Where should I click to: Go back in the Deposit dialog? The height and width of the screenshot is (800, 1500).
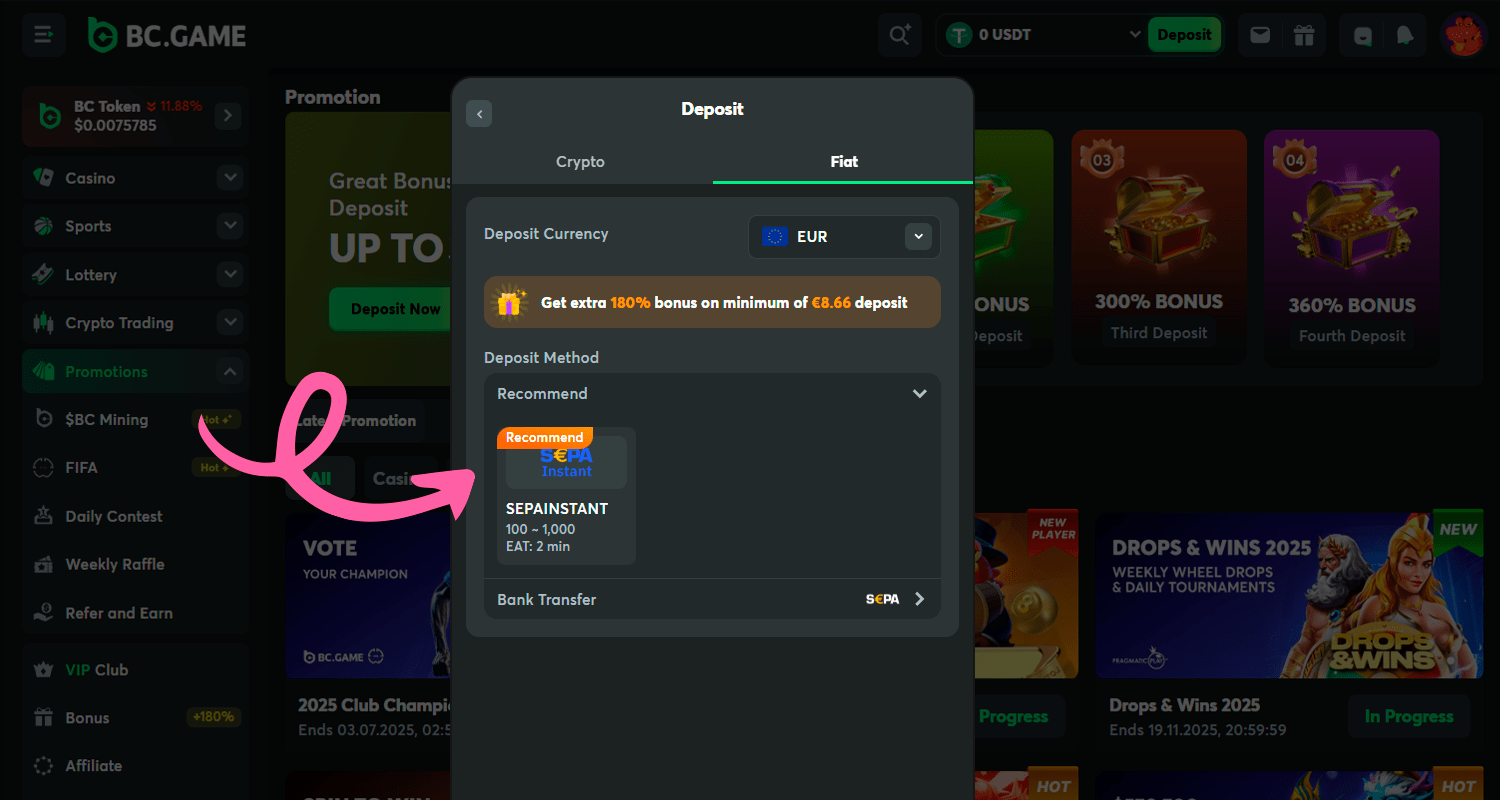click(x=479, y=113)
